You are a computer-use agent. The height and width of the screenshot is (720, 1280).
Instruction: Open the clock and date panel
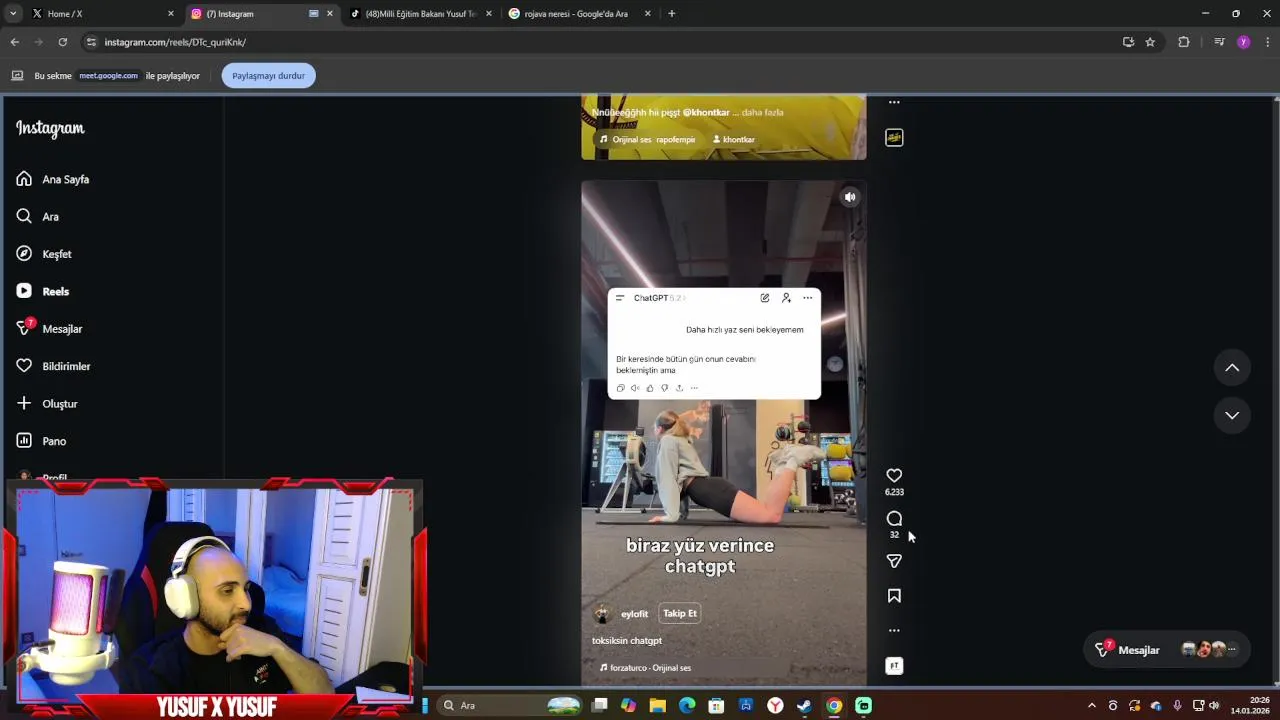click(x=1250, y=705)
